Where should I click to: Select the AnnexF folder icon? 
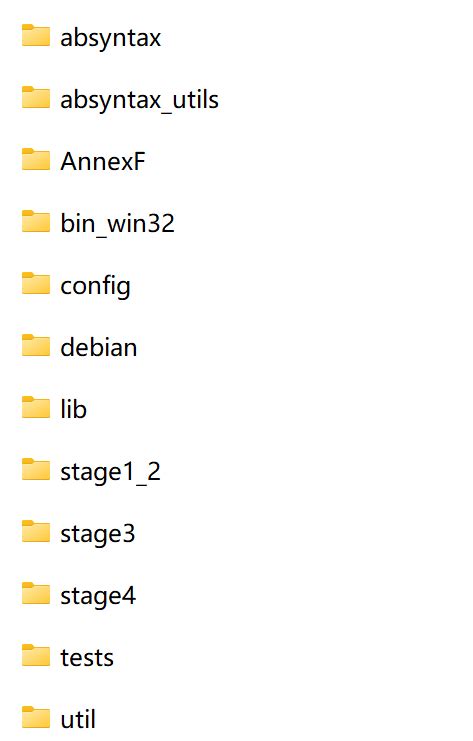coord(36,159)
